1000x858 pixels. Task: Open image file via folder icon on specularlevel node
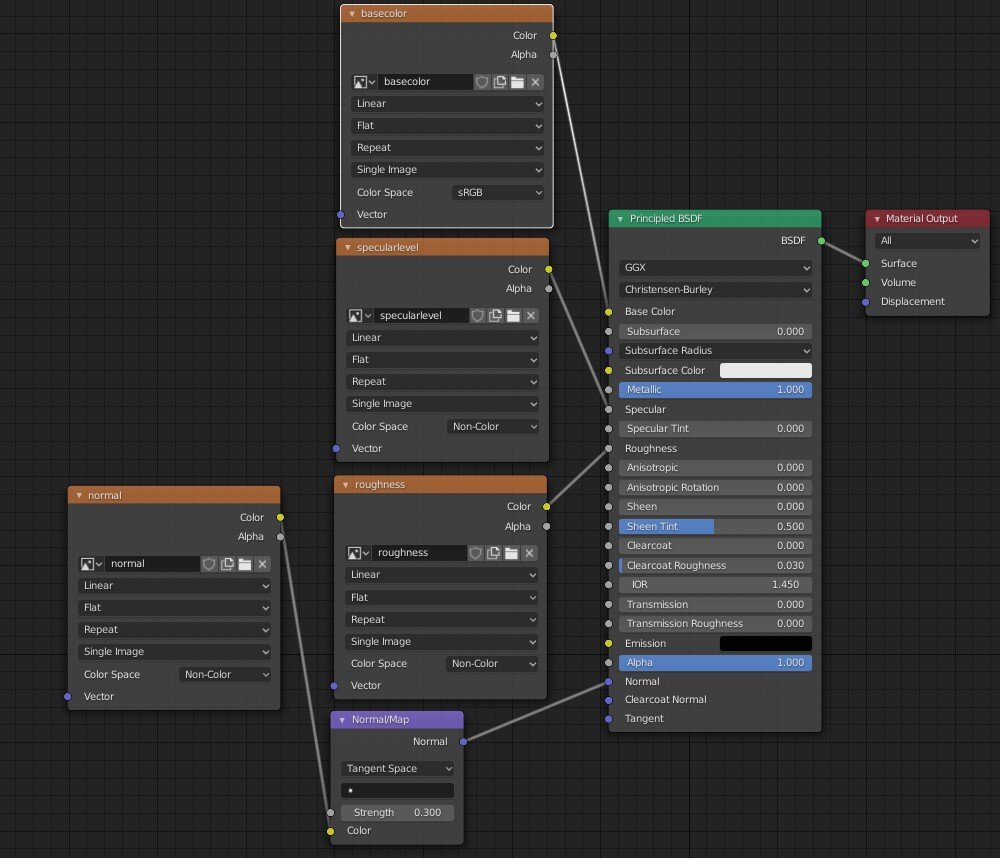tap(513, 316)
